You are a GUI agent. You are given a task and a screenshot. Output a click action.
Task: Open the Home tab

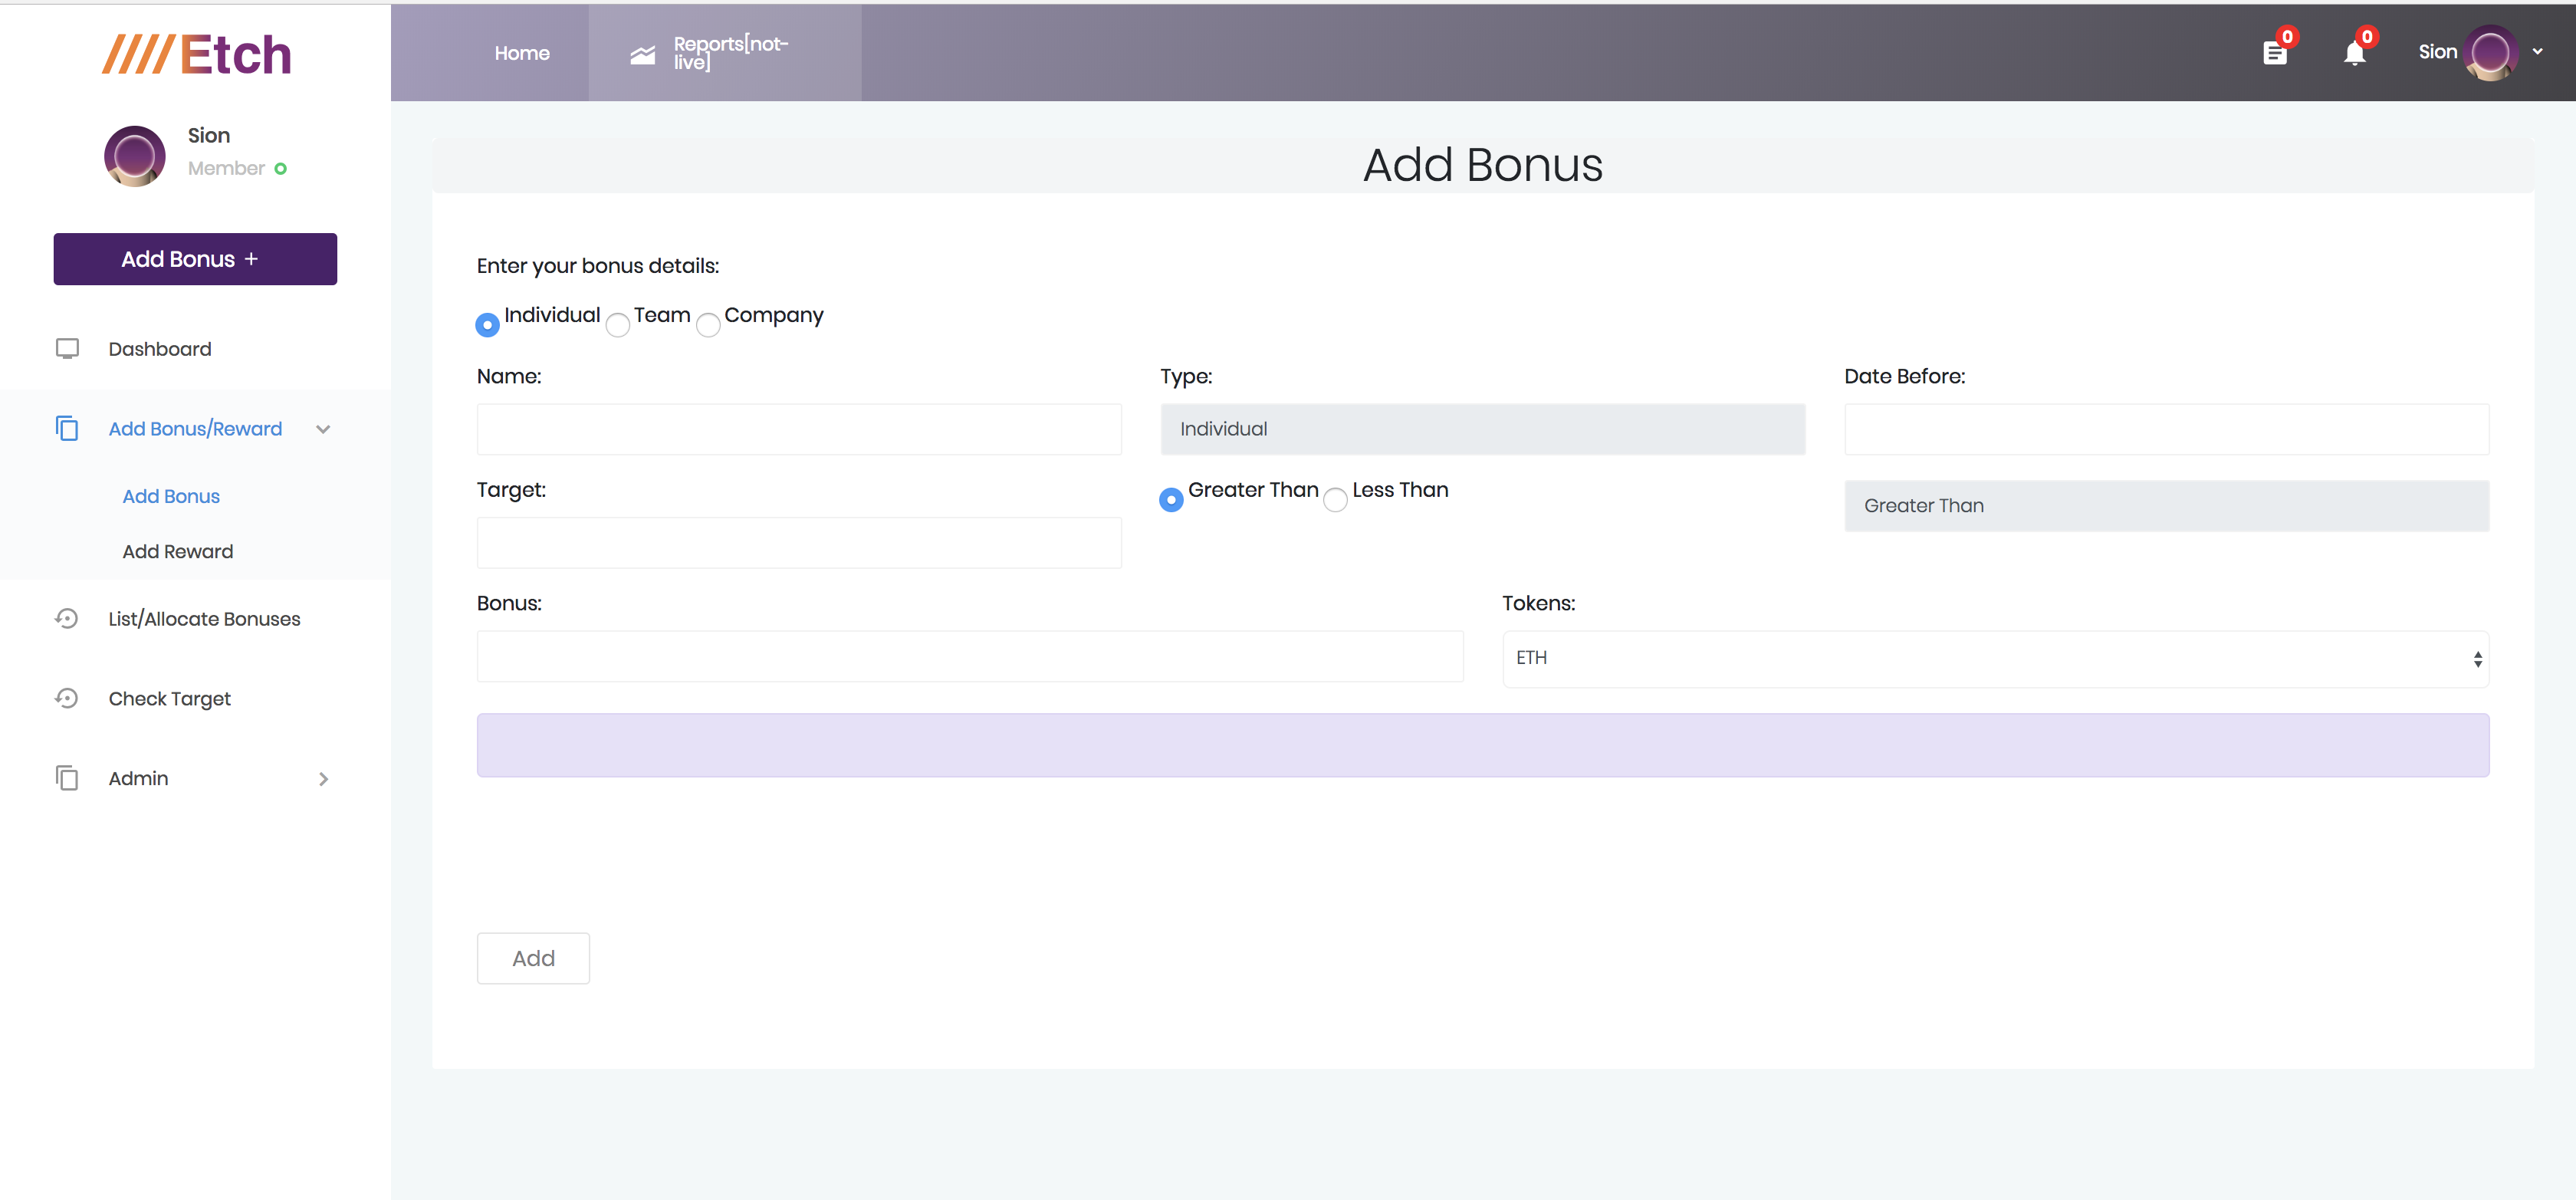[x=521, y=53]
